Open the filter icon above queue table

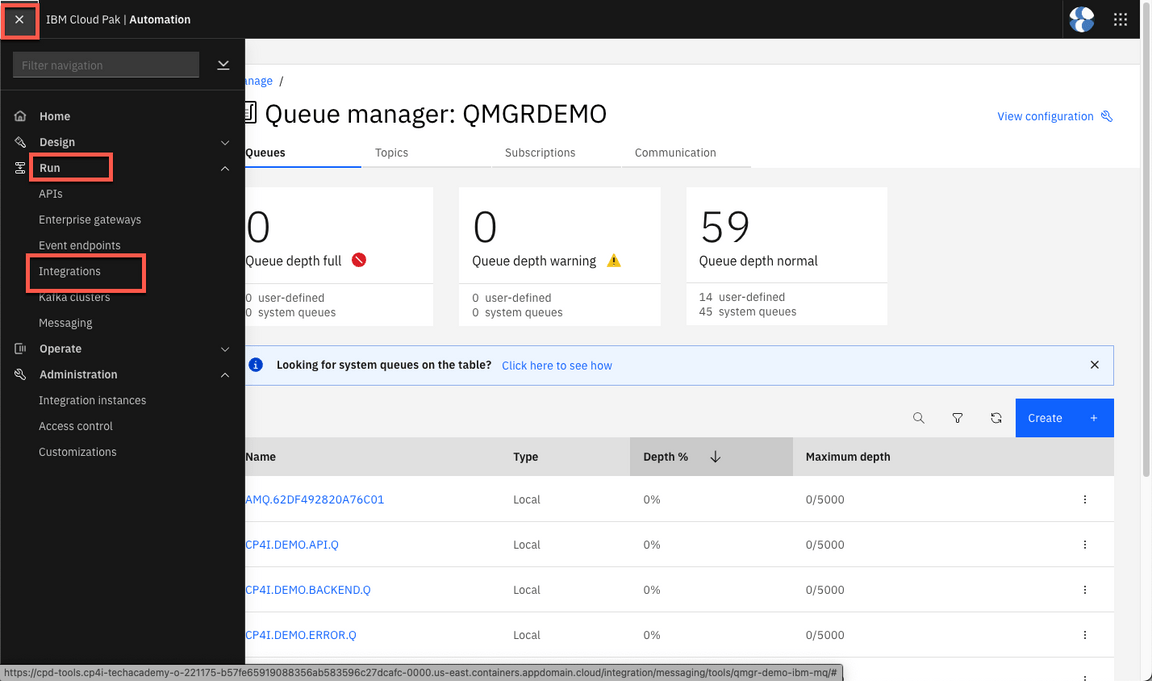pos(957,418)
